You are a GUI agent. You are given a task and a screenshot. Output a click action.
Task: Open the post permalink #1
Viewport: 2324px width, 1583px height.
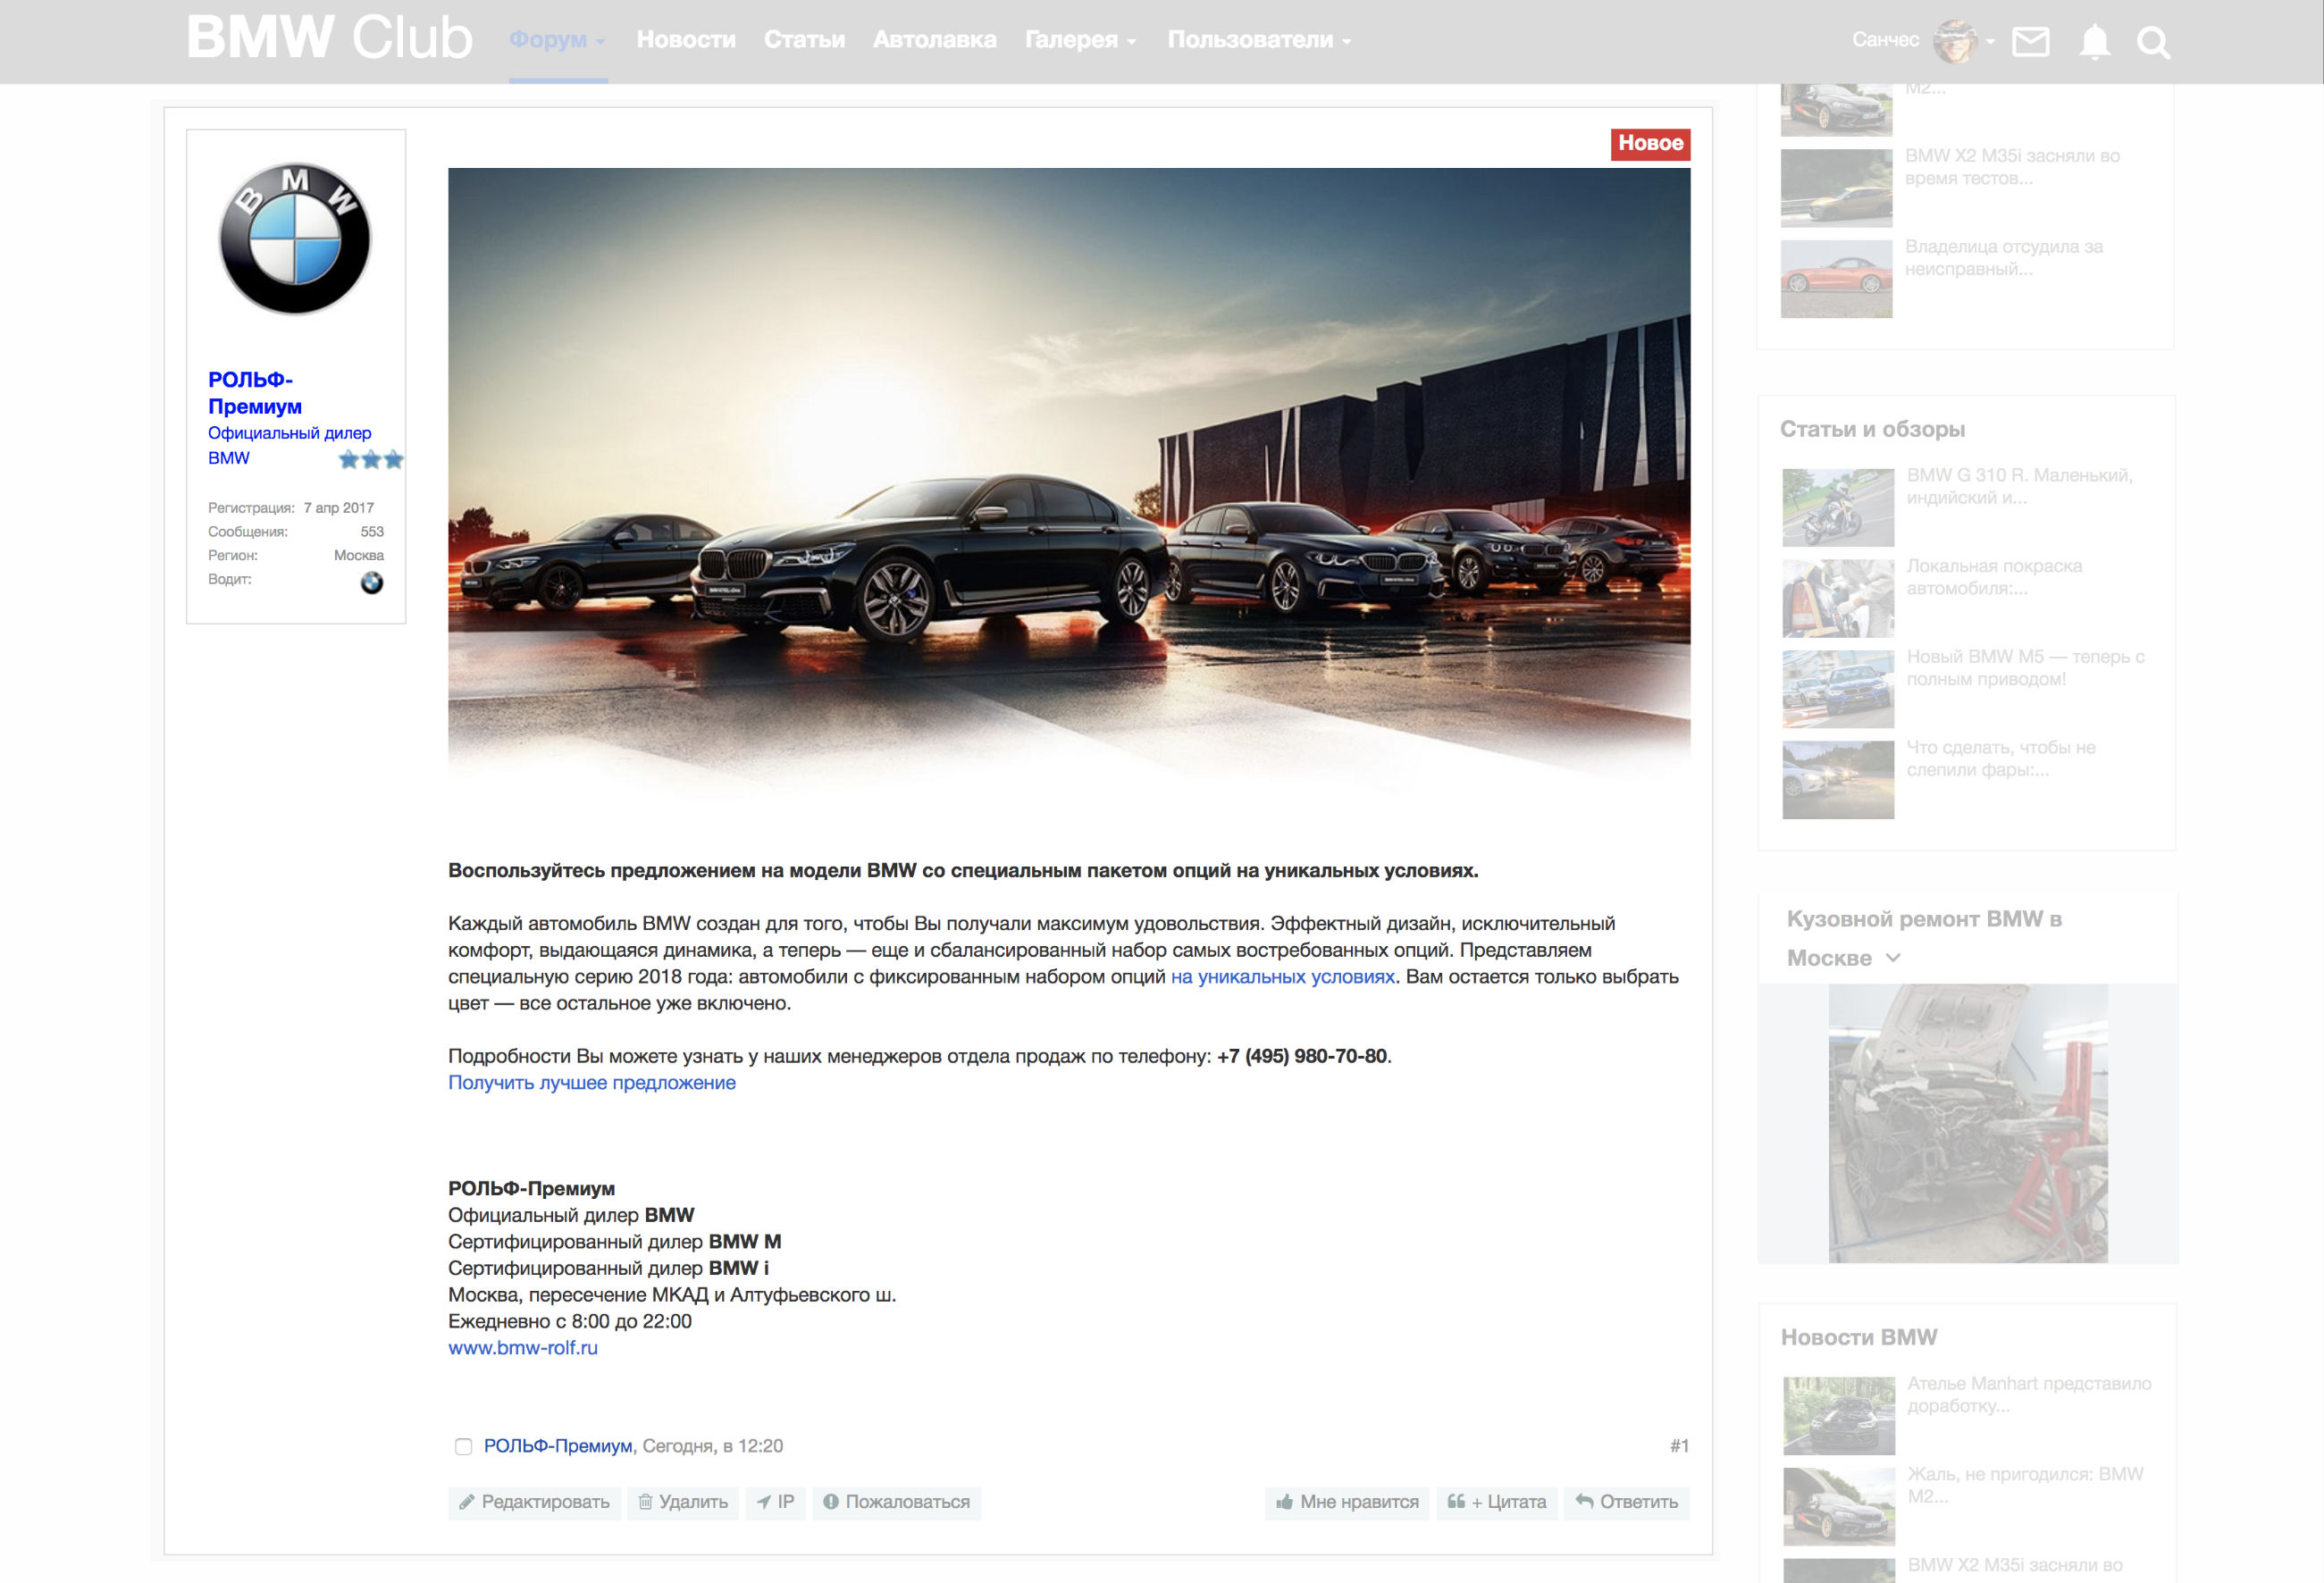point(1679,1446)
